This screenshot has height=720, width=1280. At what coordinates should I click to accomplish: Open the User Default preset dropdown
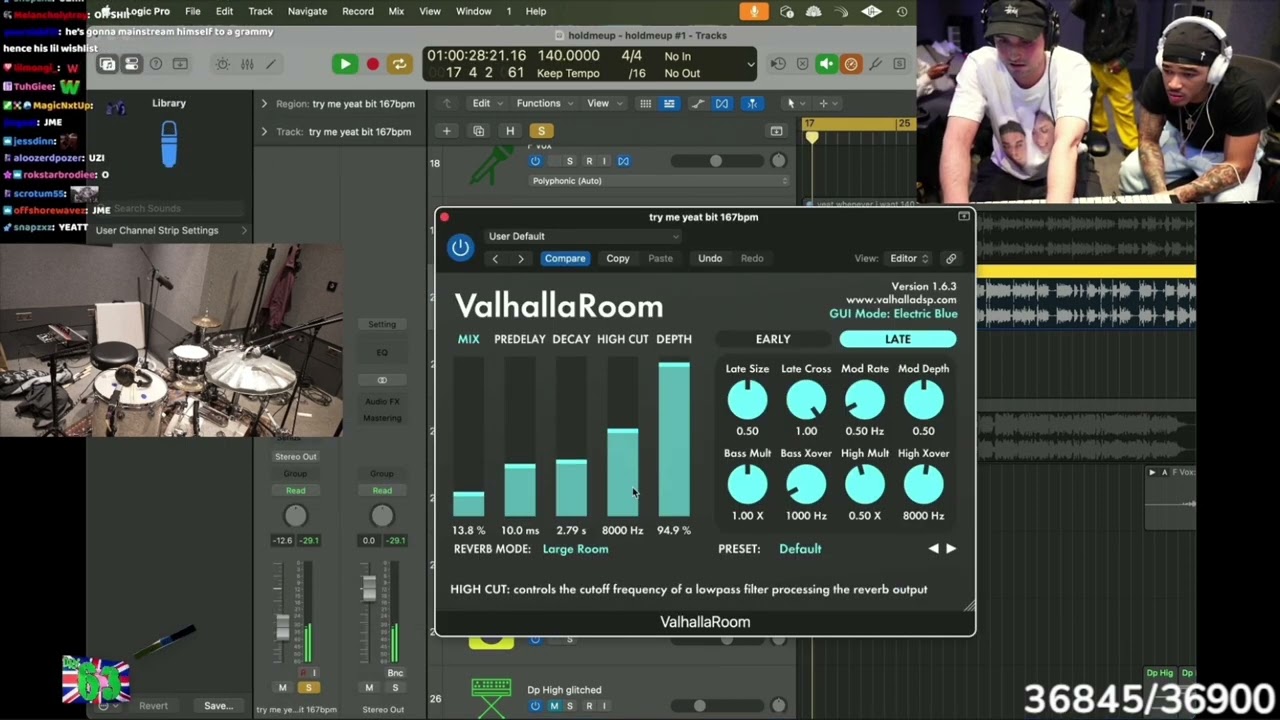(583, 236)
